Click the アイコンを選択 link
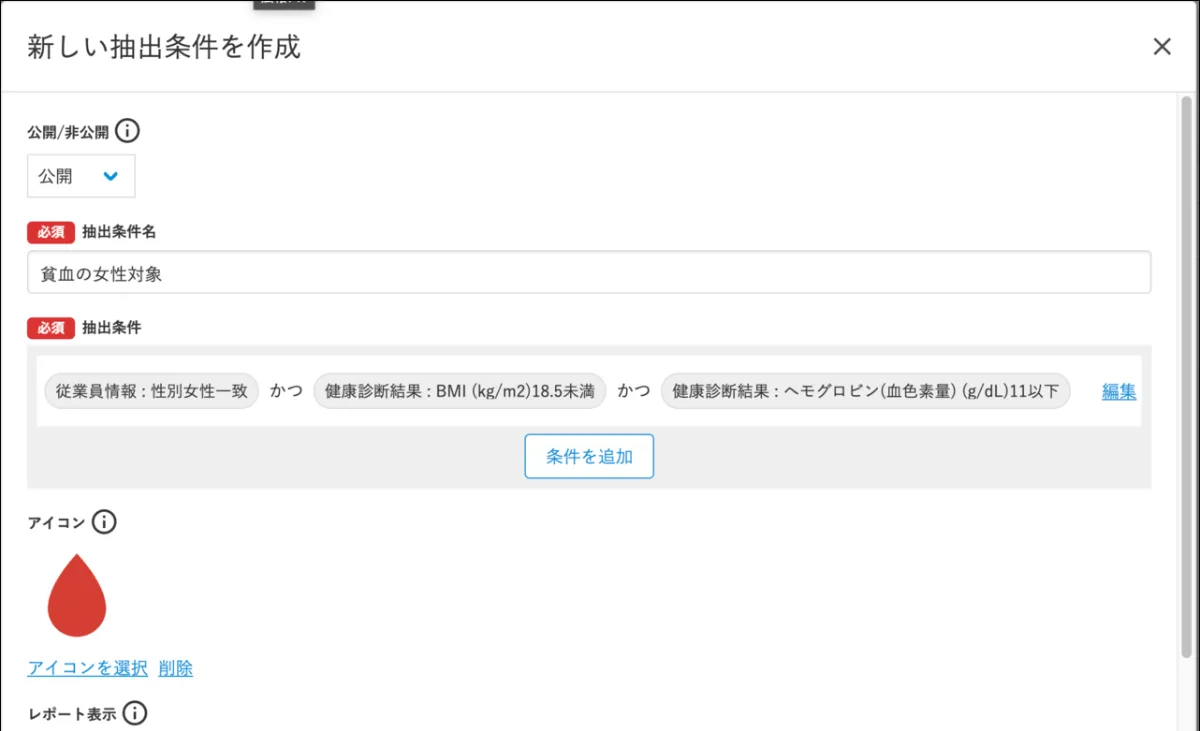Image resolution: width=1200 pixels, height=731 pixels. point(88,669)
